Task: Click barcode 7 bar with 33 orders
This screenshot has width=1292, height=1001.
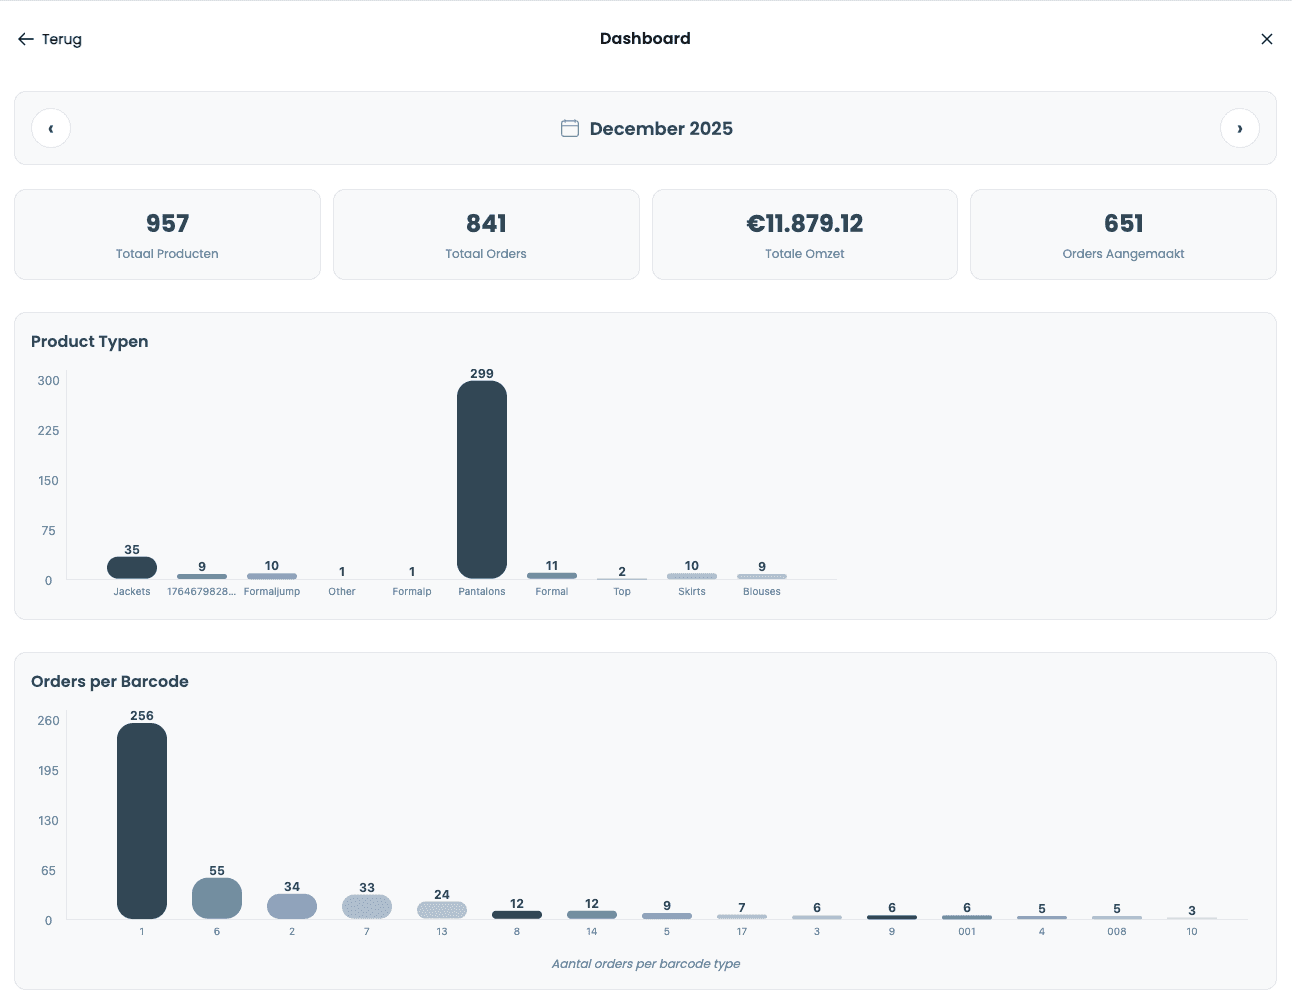Action: tap(367, 907)
